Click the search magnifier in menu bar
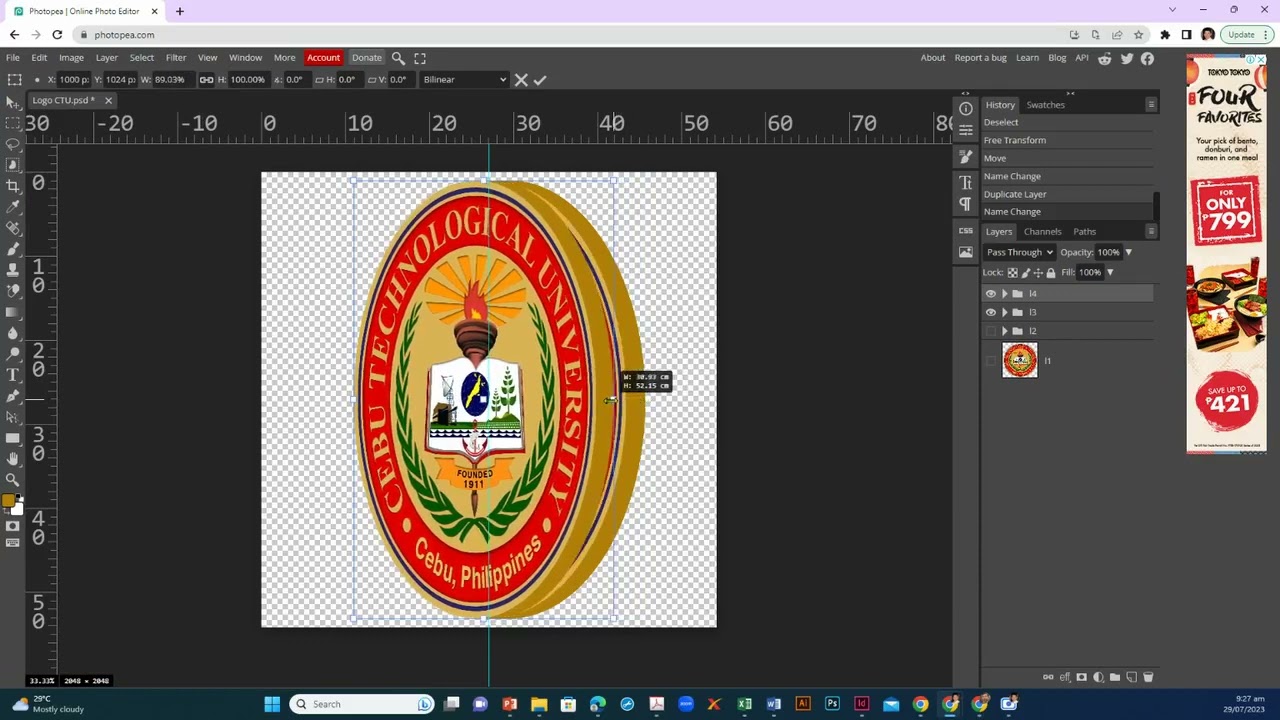 [x=398, y=58]
